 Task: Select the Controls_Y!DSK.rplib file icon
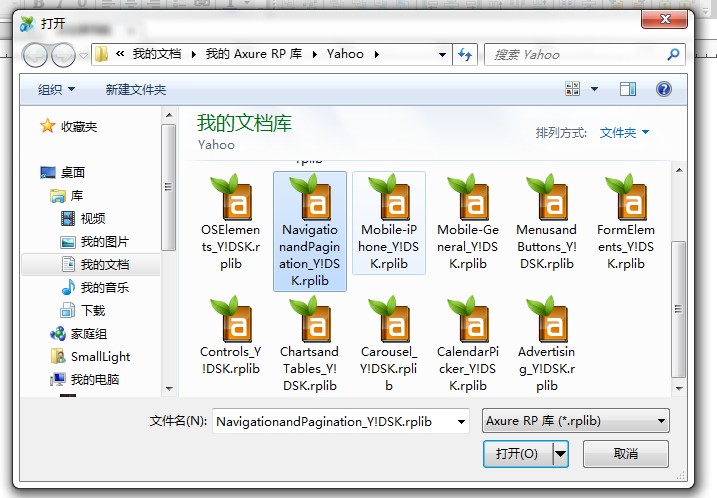click(231, 320)
